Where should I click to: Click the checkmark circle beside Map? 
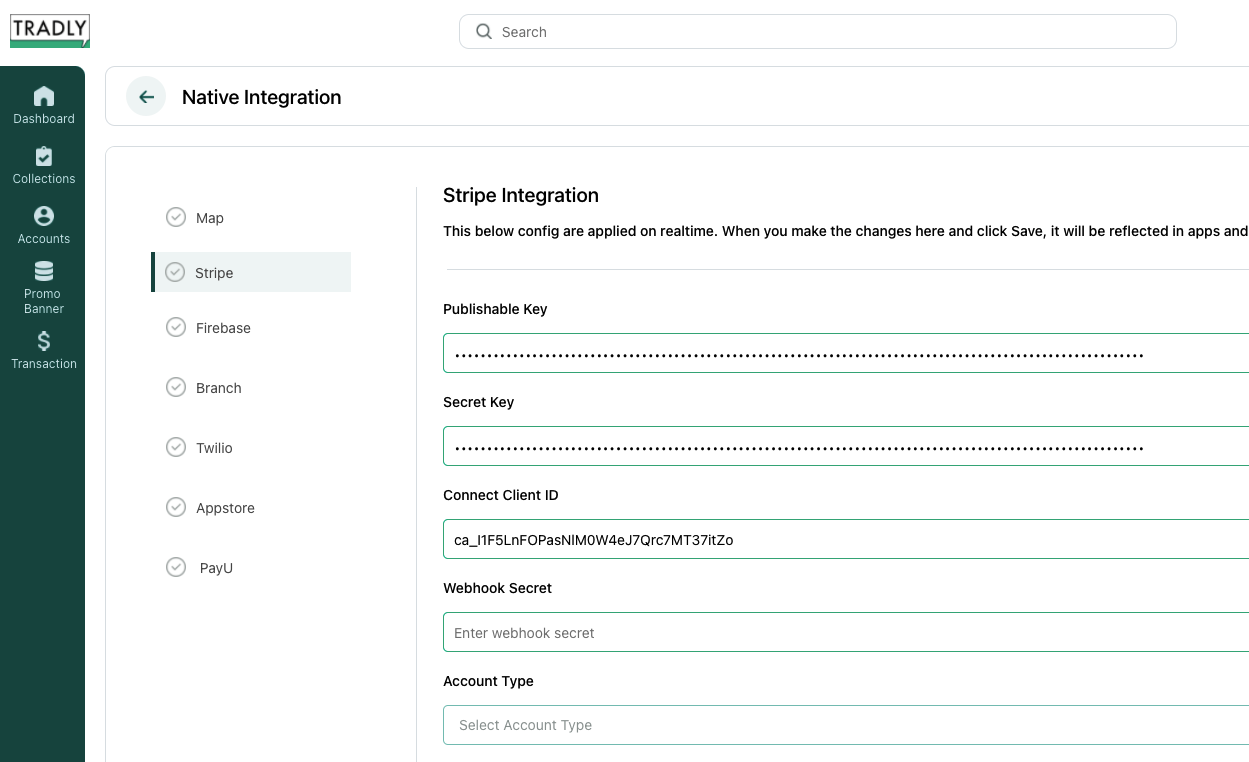click(176, 218)
